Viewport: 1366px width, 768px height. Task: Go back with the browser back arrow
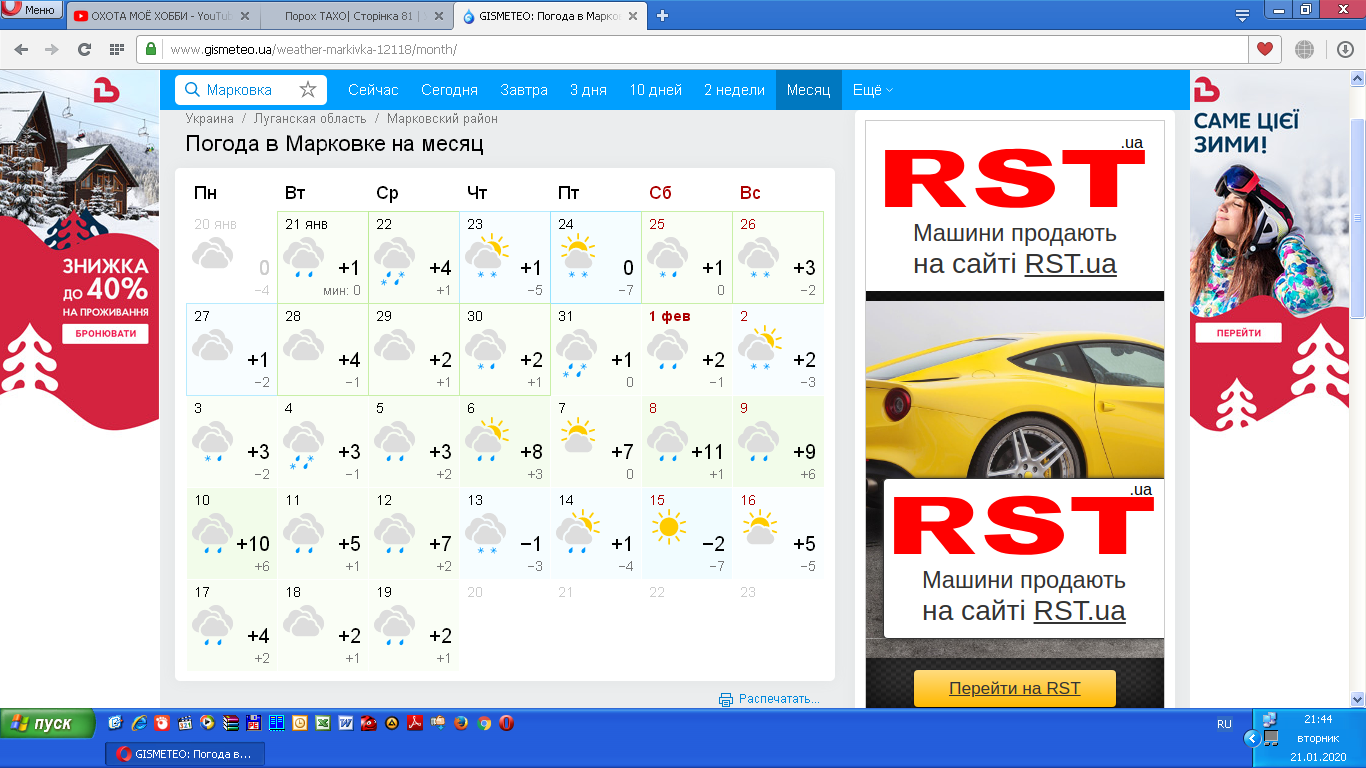pos(21,49)
